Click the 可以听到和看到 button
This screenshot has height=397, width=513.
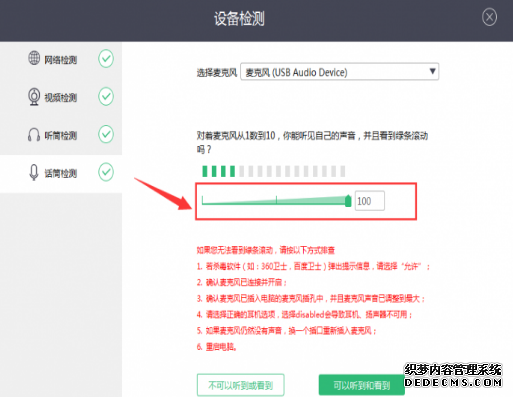tap(362, 385)
